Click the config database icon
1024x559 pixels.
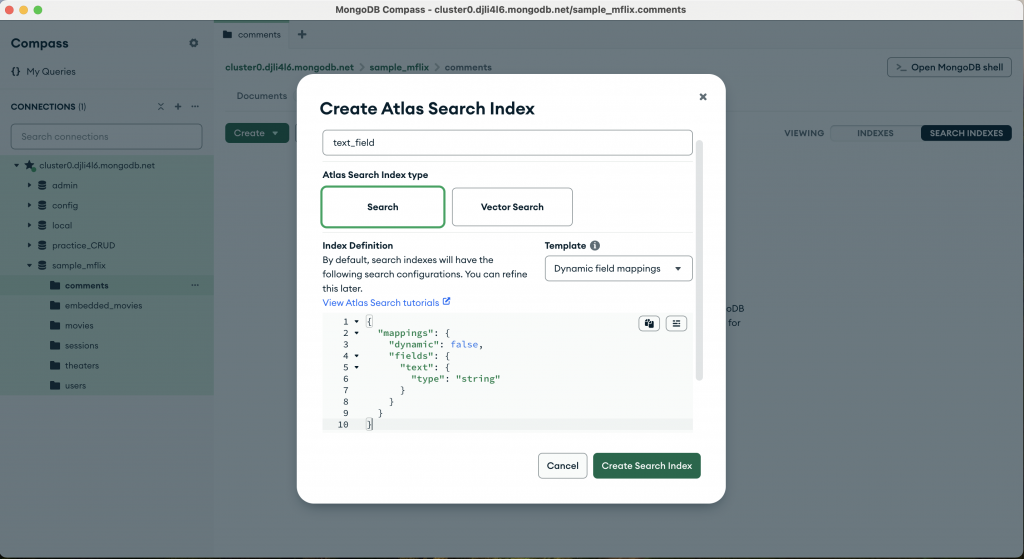tap(42, 205)
